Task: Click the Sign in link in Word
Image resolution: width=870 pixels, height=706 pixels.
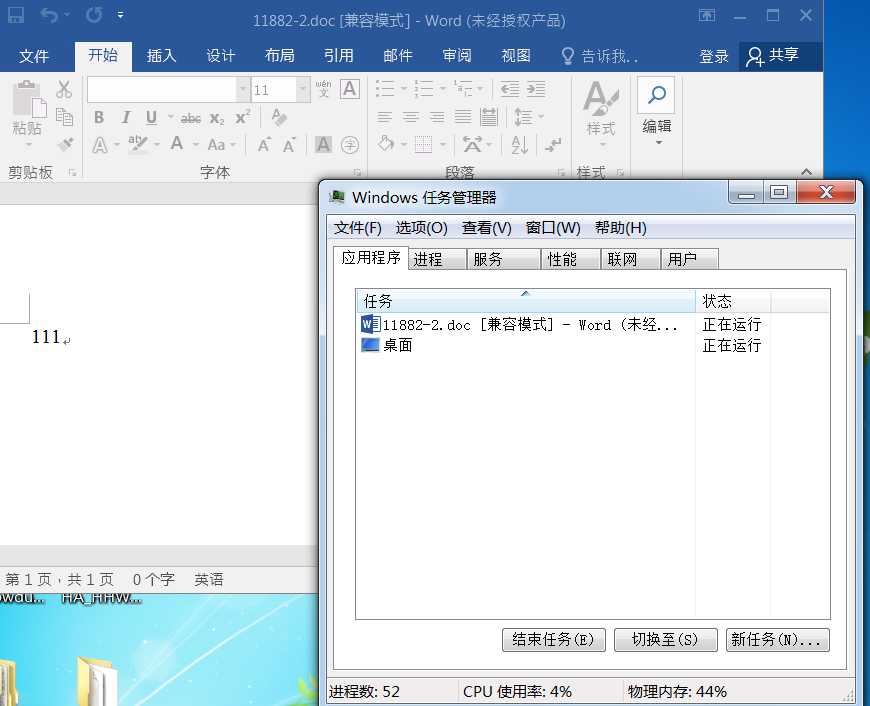Action: click(x=714, y=56)
